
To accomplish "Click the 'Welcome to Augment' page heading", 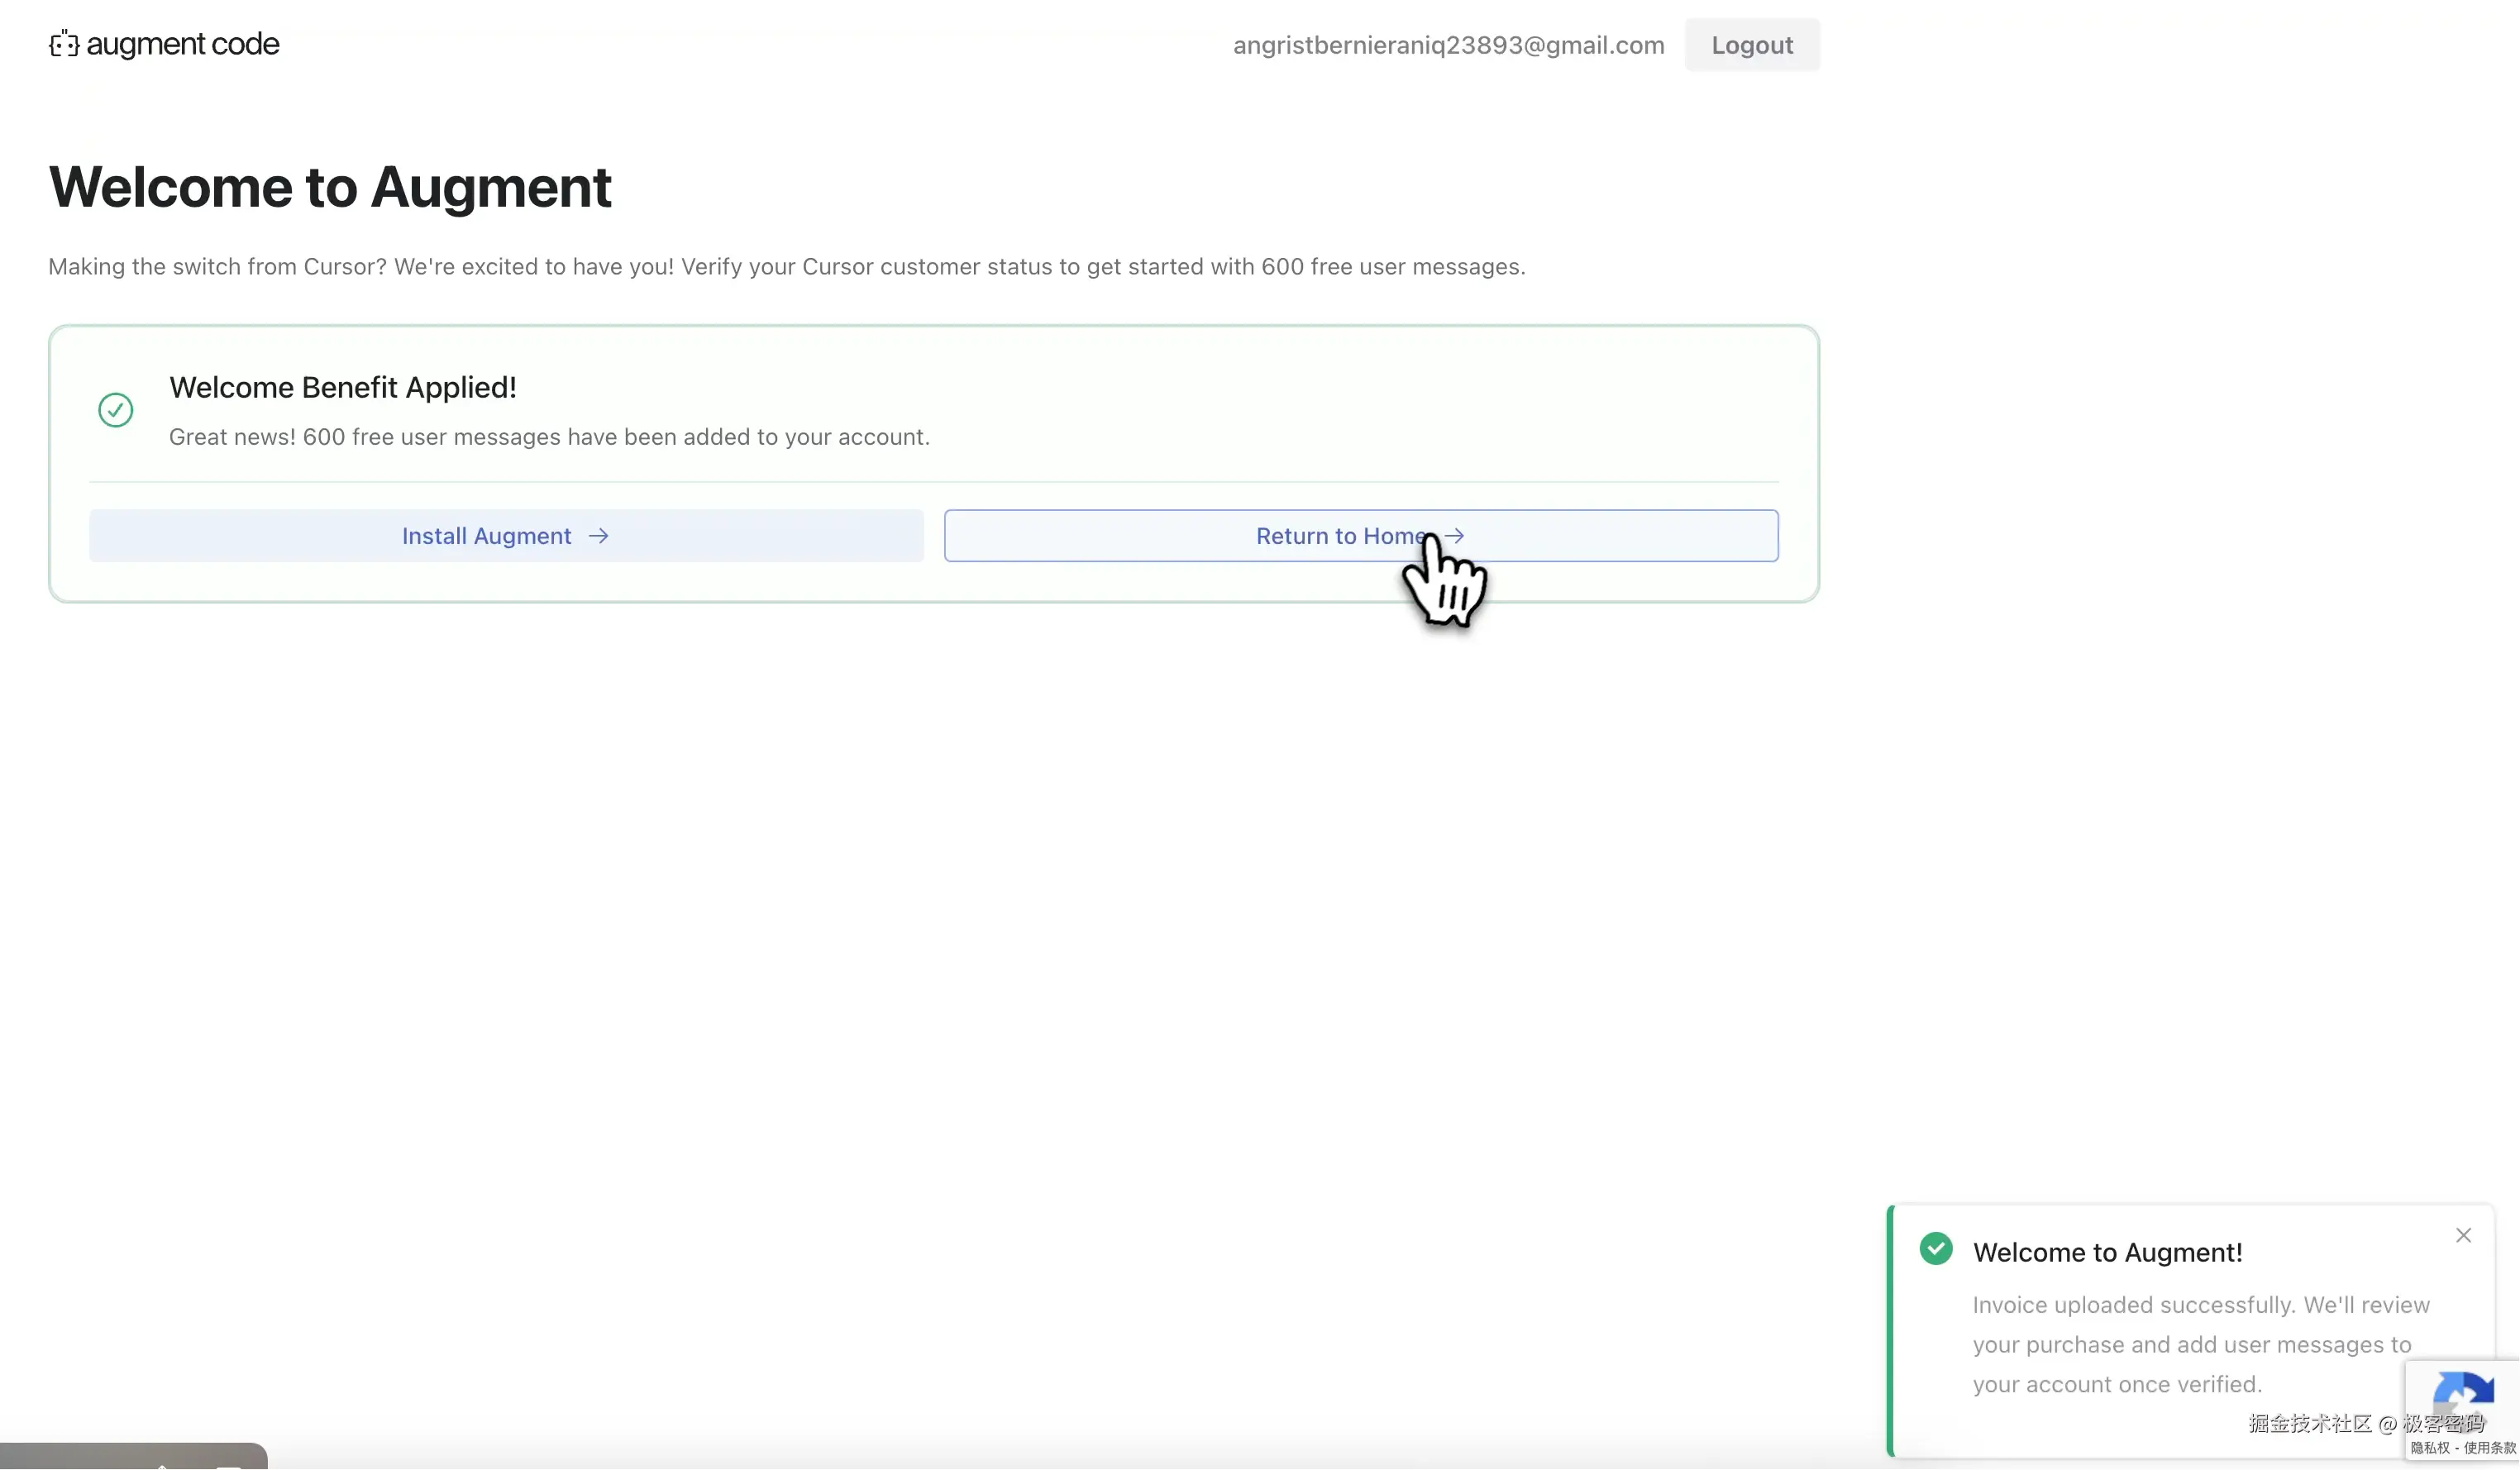I will tap(329, 187).
